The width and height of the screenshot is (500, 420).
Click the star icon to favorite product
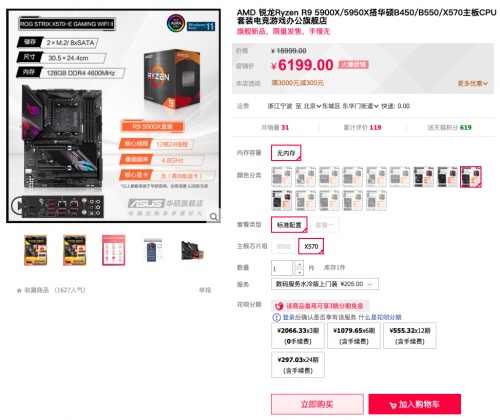(19, 290)
